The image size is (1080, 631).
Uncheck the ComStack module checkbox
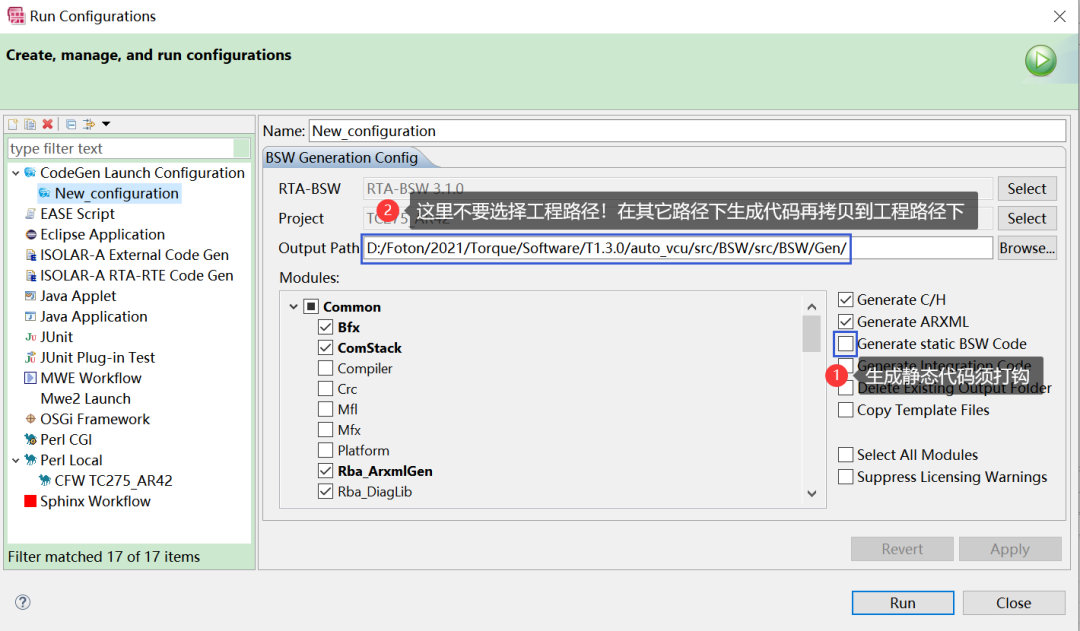click(x=326, y=348)
